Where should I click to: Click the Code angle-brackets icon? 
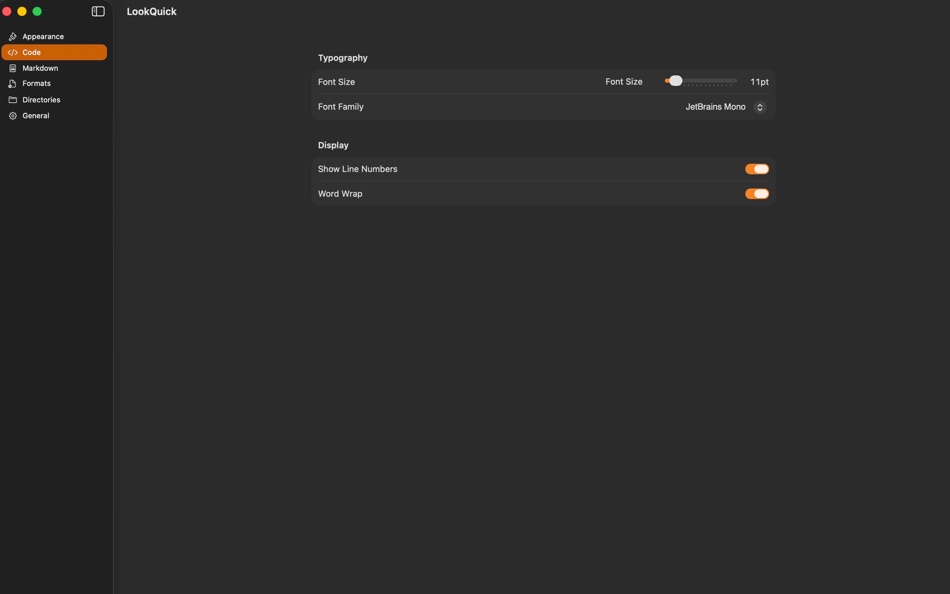pos(12,51)
